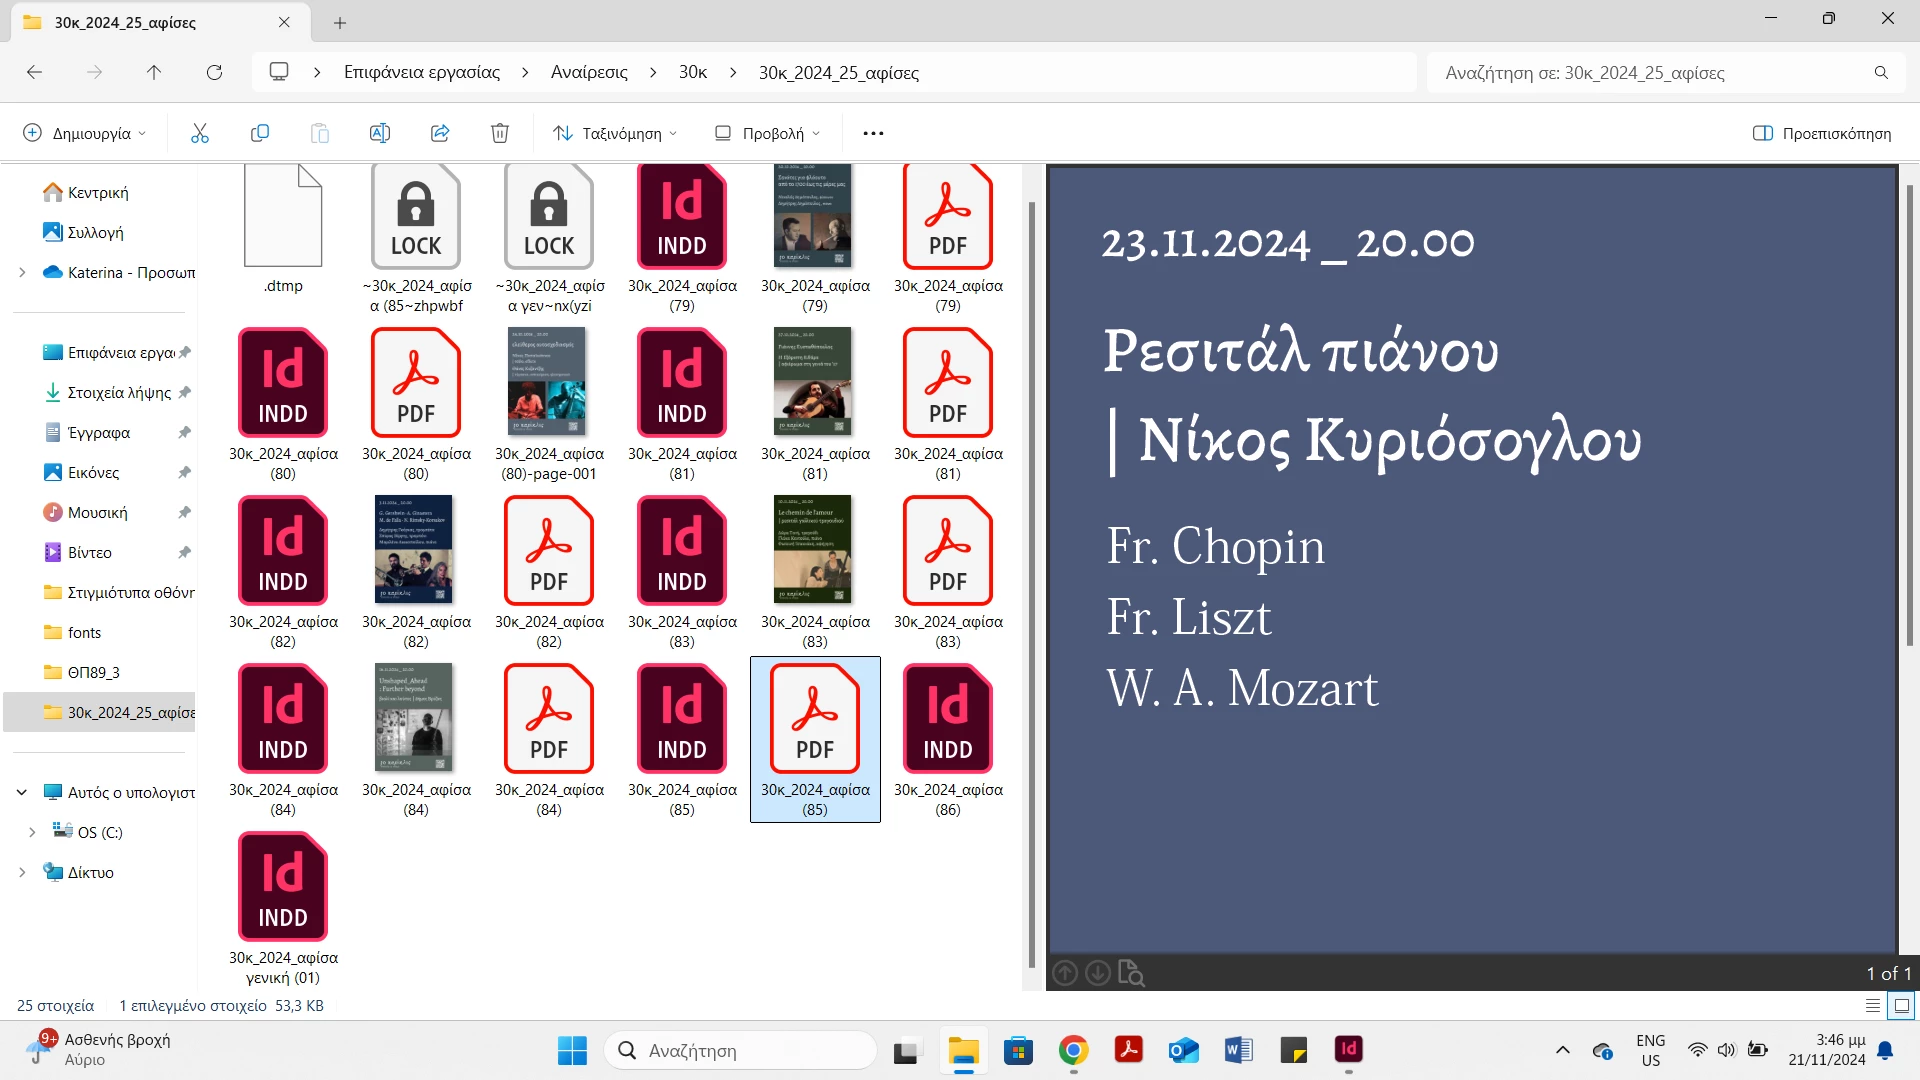Switch to large thumbnails view layout
Screen dimensions: 1920x1080
1901,1006
